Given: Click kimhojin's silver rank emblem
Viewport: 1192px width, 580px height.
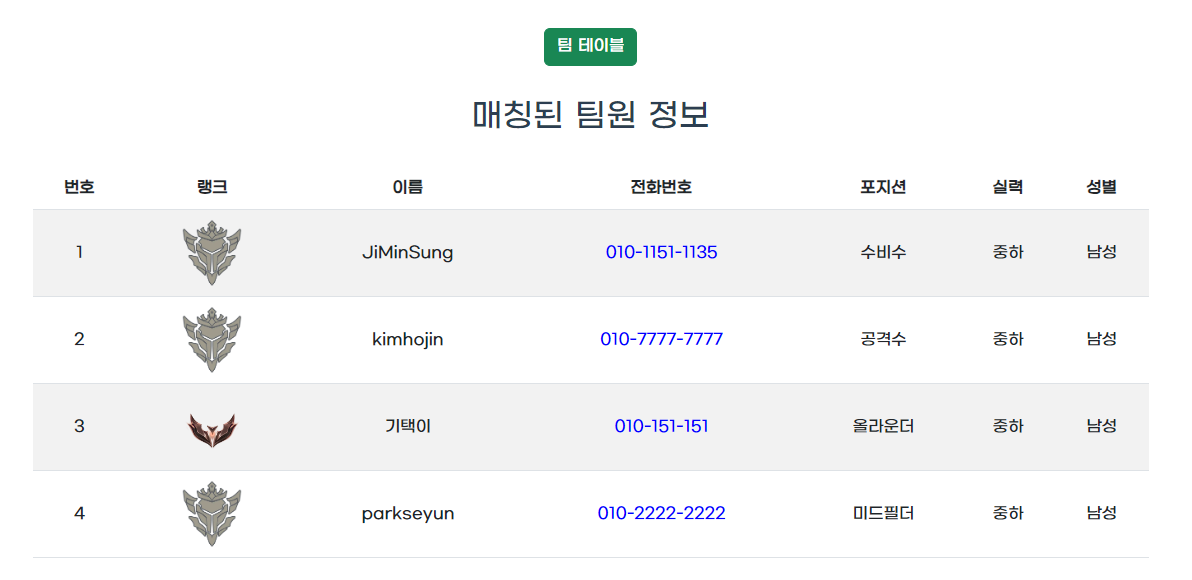Looking at the screenshot, I should pos(212,340).
